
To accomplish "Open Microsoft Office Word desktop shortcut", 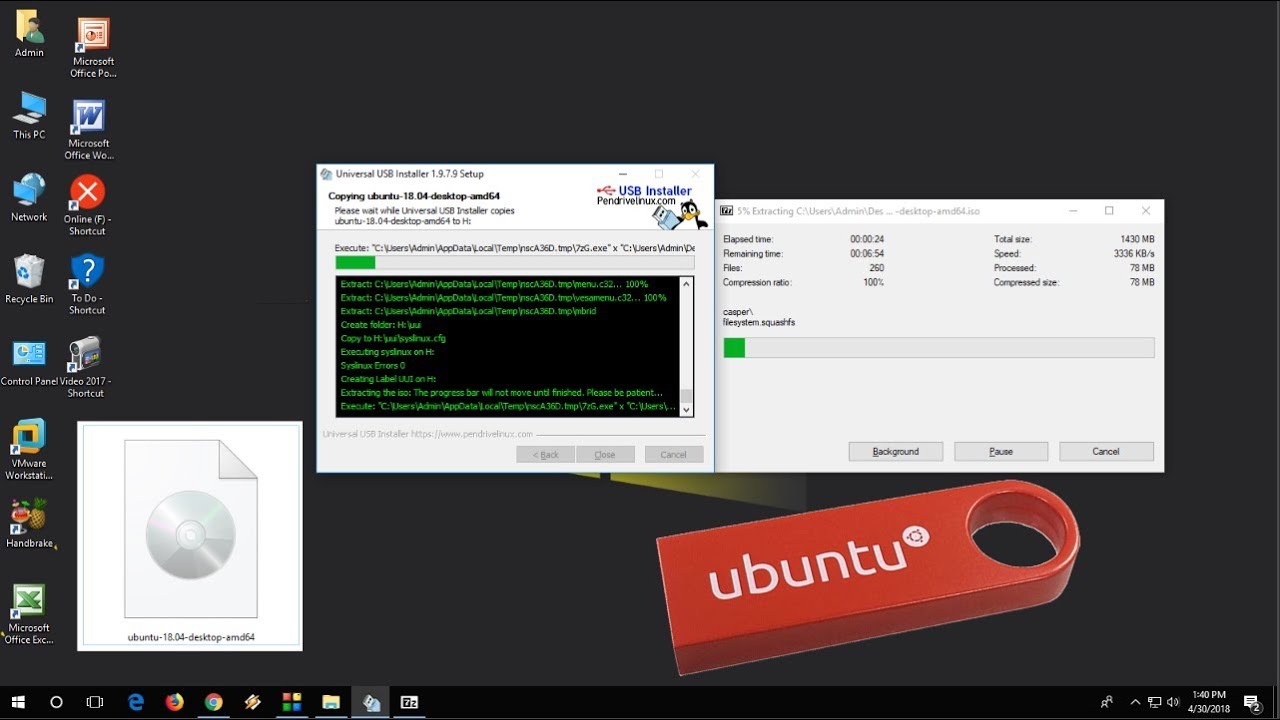I will [89, 130].
